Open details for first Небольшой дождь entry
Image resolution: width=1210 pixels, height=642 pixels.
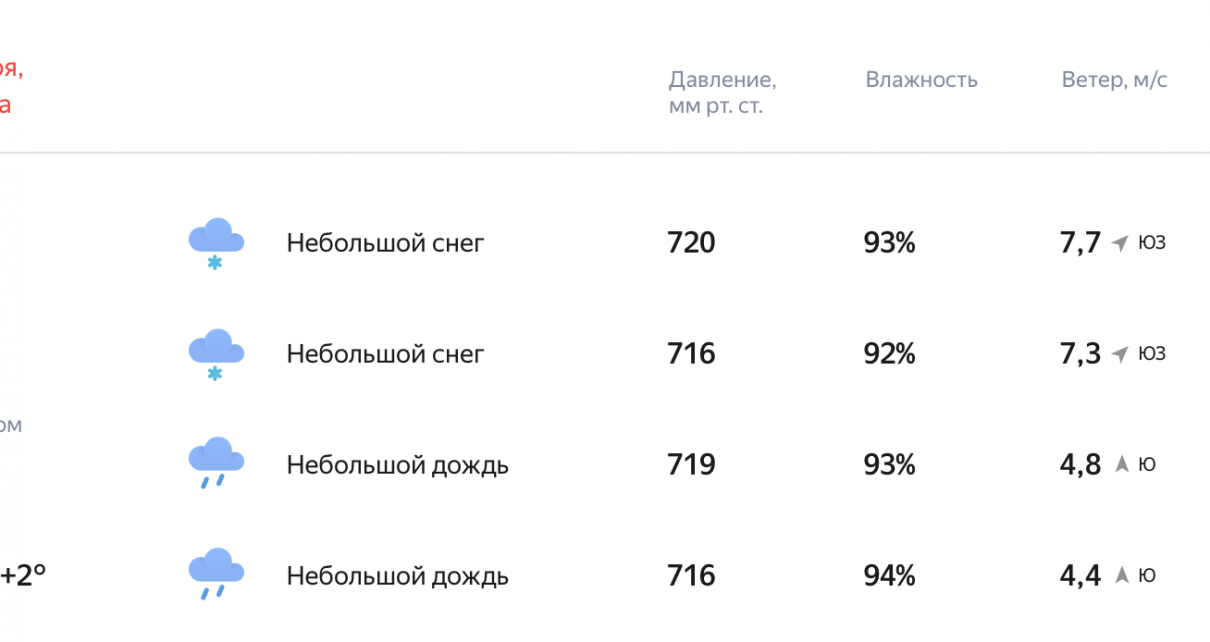pyautogui.click(x=397, y=464)
